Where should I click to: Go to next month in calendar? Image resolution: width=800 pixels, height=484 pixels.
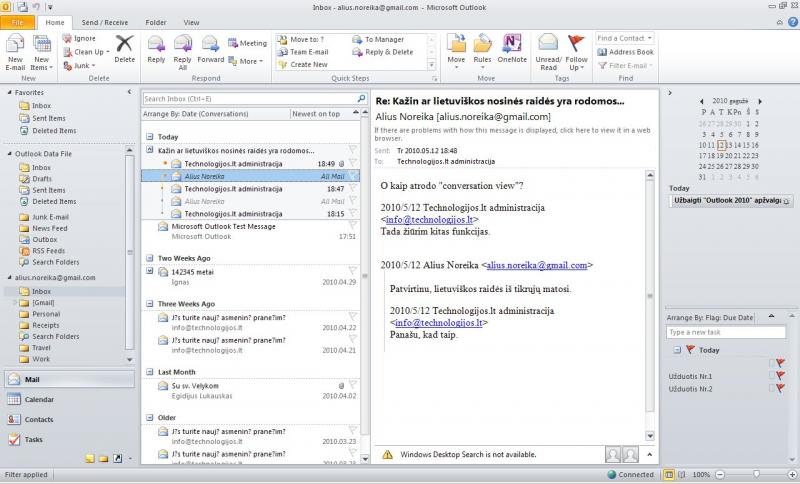tap(760, 101)
